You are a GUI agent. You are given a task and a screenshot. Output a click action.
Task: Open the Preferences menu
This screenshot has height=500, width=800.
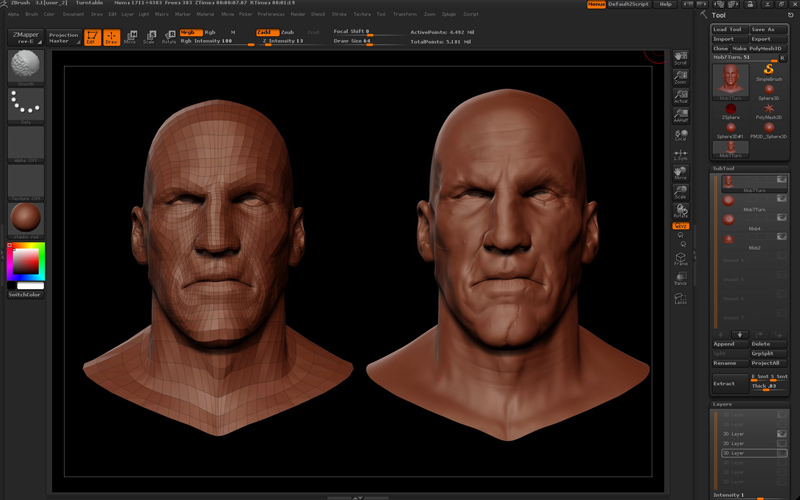click(x=271, y=14)
